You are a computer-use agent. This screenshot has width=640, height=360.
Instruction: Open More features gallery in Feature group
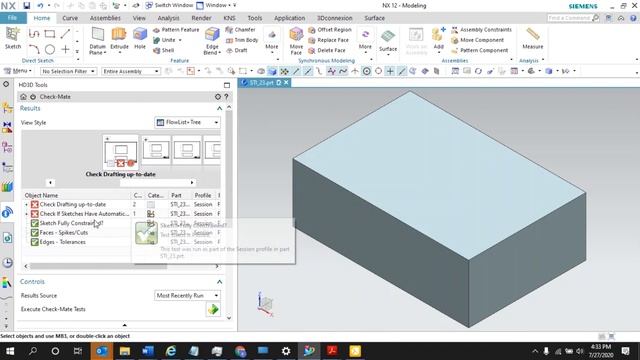click(x=271, y=40)
